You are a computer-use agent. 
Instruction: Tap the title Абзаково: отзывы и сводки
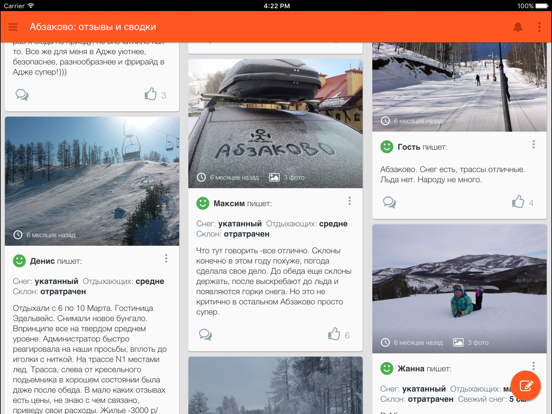[x=93, y=27]
